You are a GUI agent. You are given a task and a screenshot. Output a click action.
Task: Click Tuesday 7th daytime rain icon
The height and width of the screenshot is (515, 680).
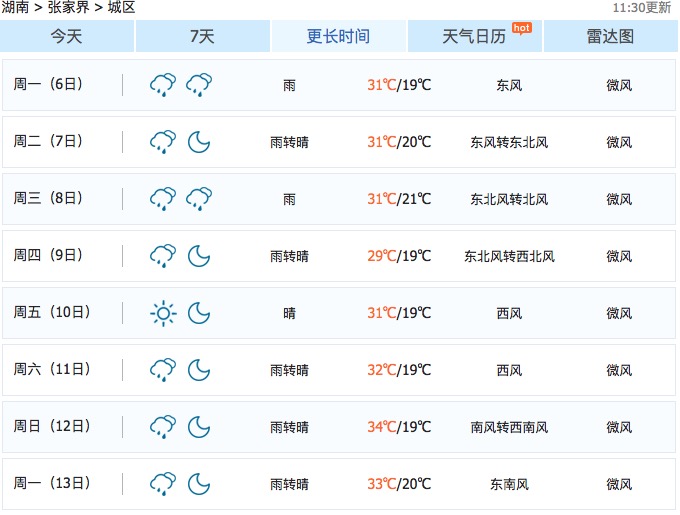tap(163, 142)
